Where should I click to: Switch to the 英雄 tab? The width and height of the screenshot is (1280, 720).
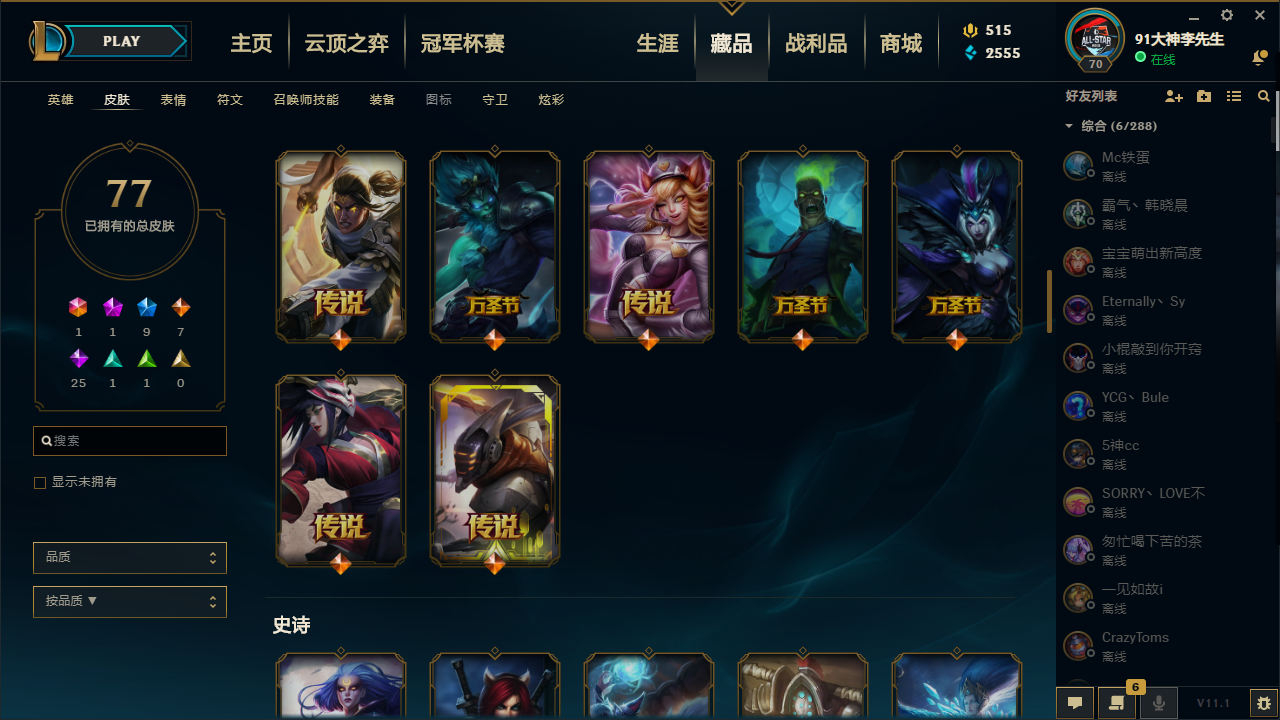(x=61, y=100)
